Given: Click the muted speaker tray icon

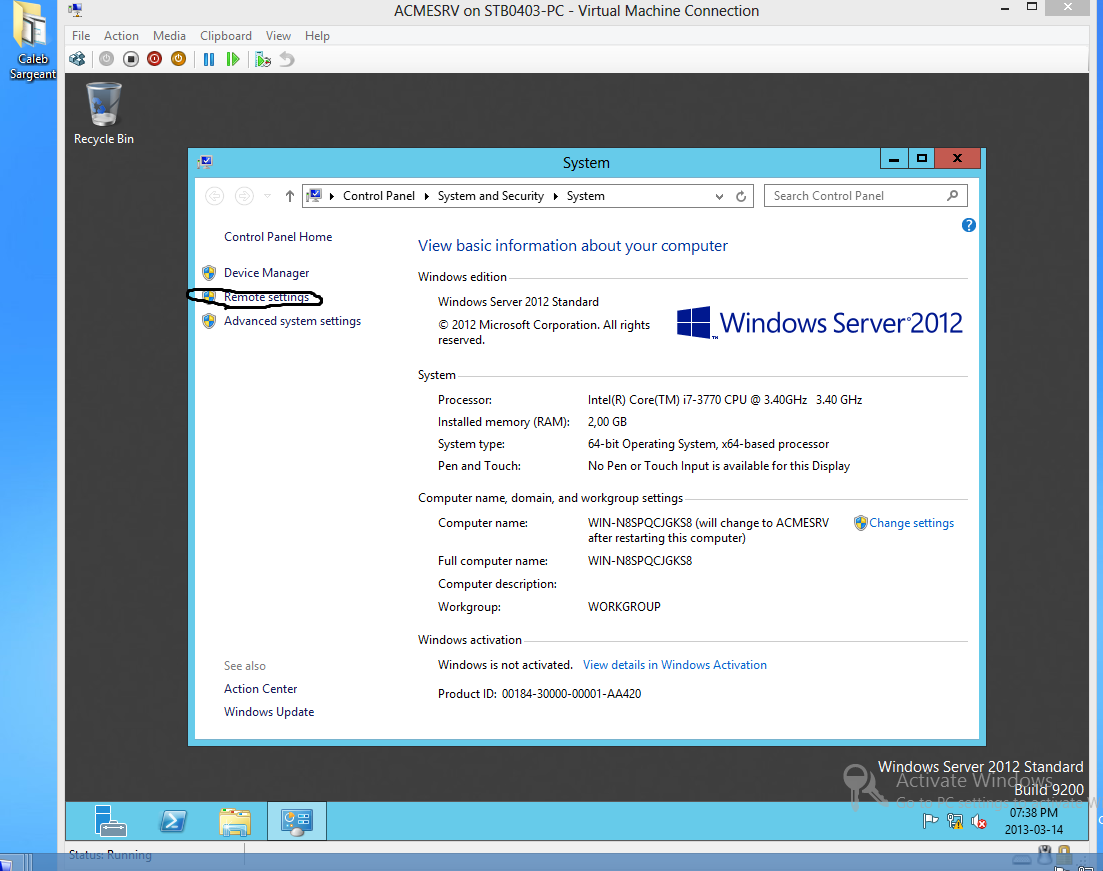Looking at the screenshot, I should pyautogui.click(x=978, y=821).
